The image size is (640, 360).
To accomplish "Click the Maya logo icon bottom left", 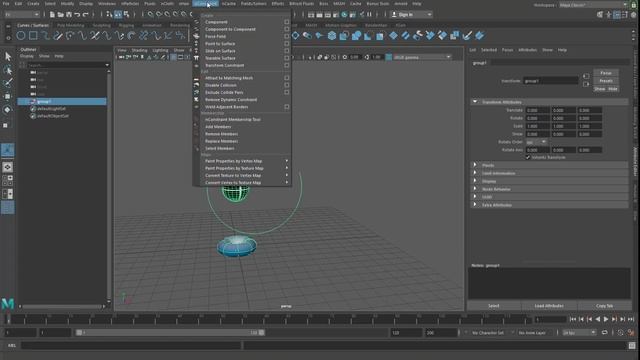I will pyautogui.click(x=8, y=304).
